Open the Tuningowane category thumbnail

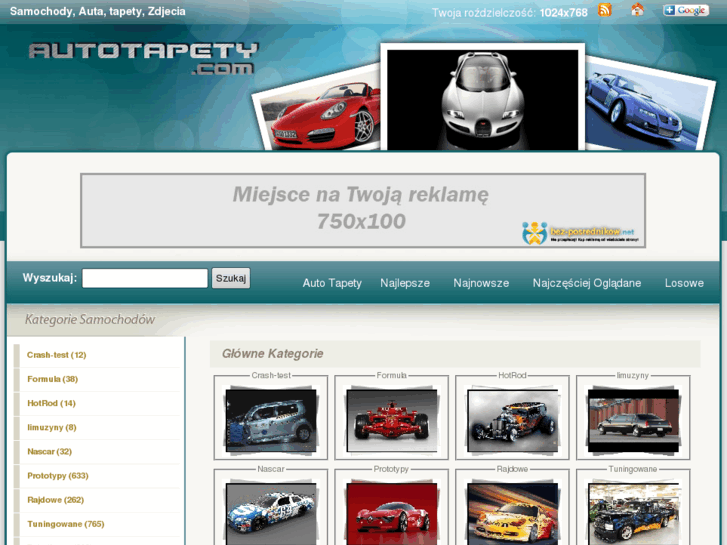tap(633, 512)
